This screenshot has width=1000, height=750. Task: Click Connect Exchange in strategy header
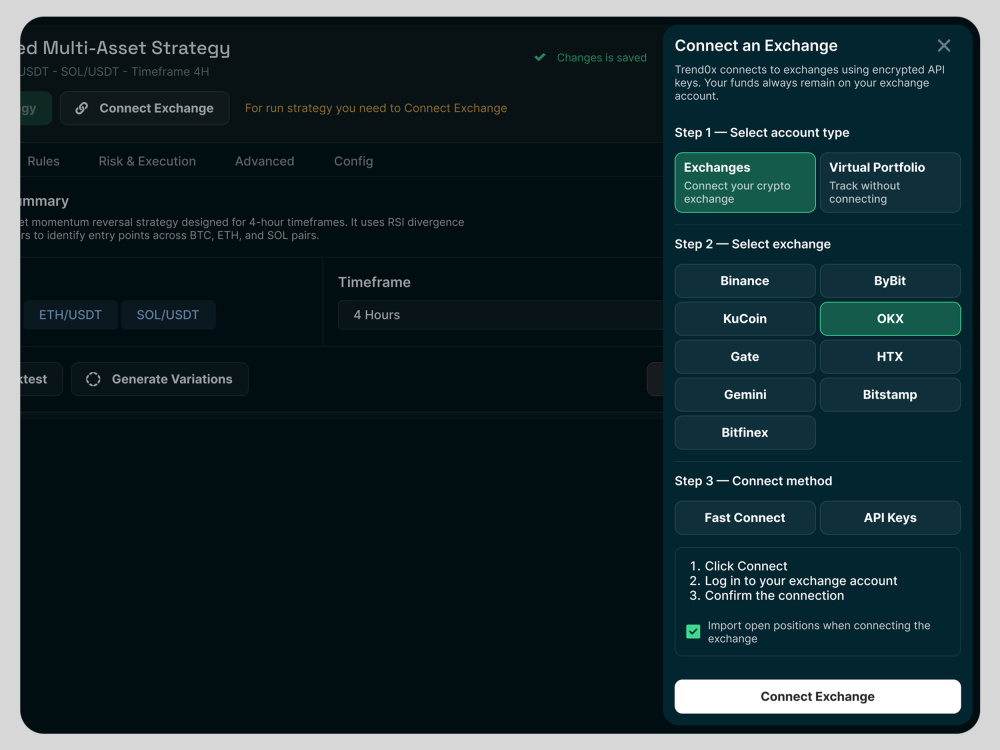(x=145, y=108)
